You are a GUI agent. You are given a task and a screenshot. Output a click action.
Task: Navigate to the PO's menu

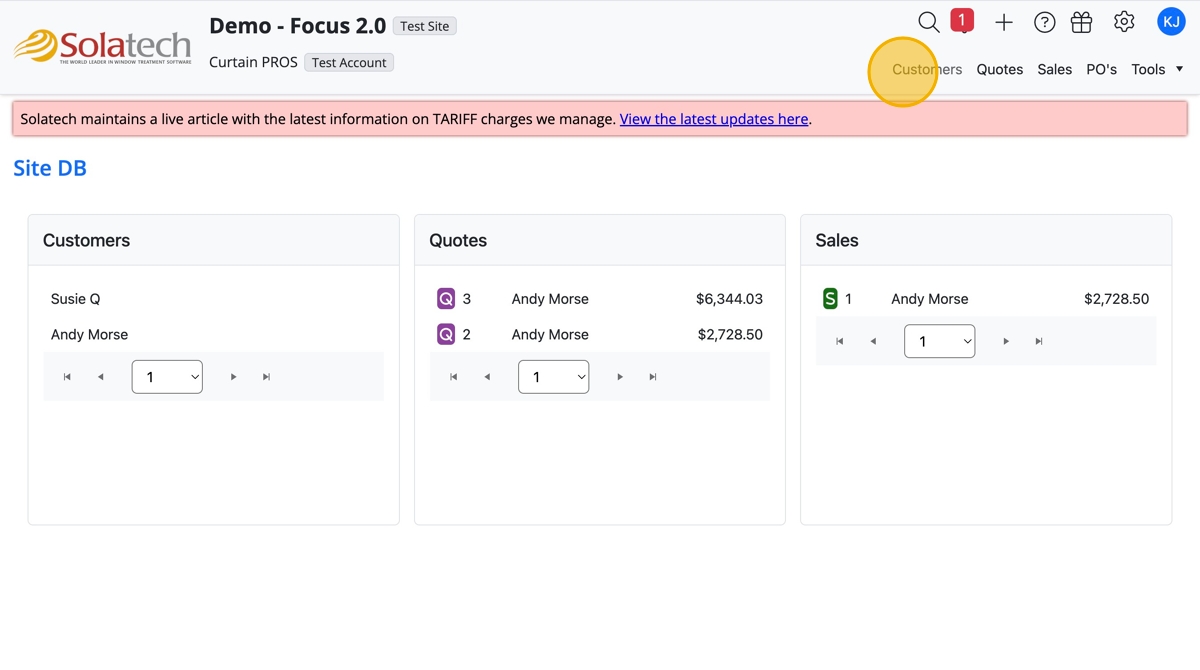tap(1101, 69)
